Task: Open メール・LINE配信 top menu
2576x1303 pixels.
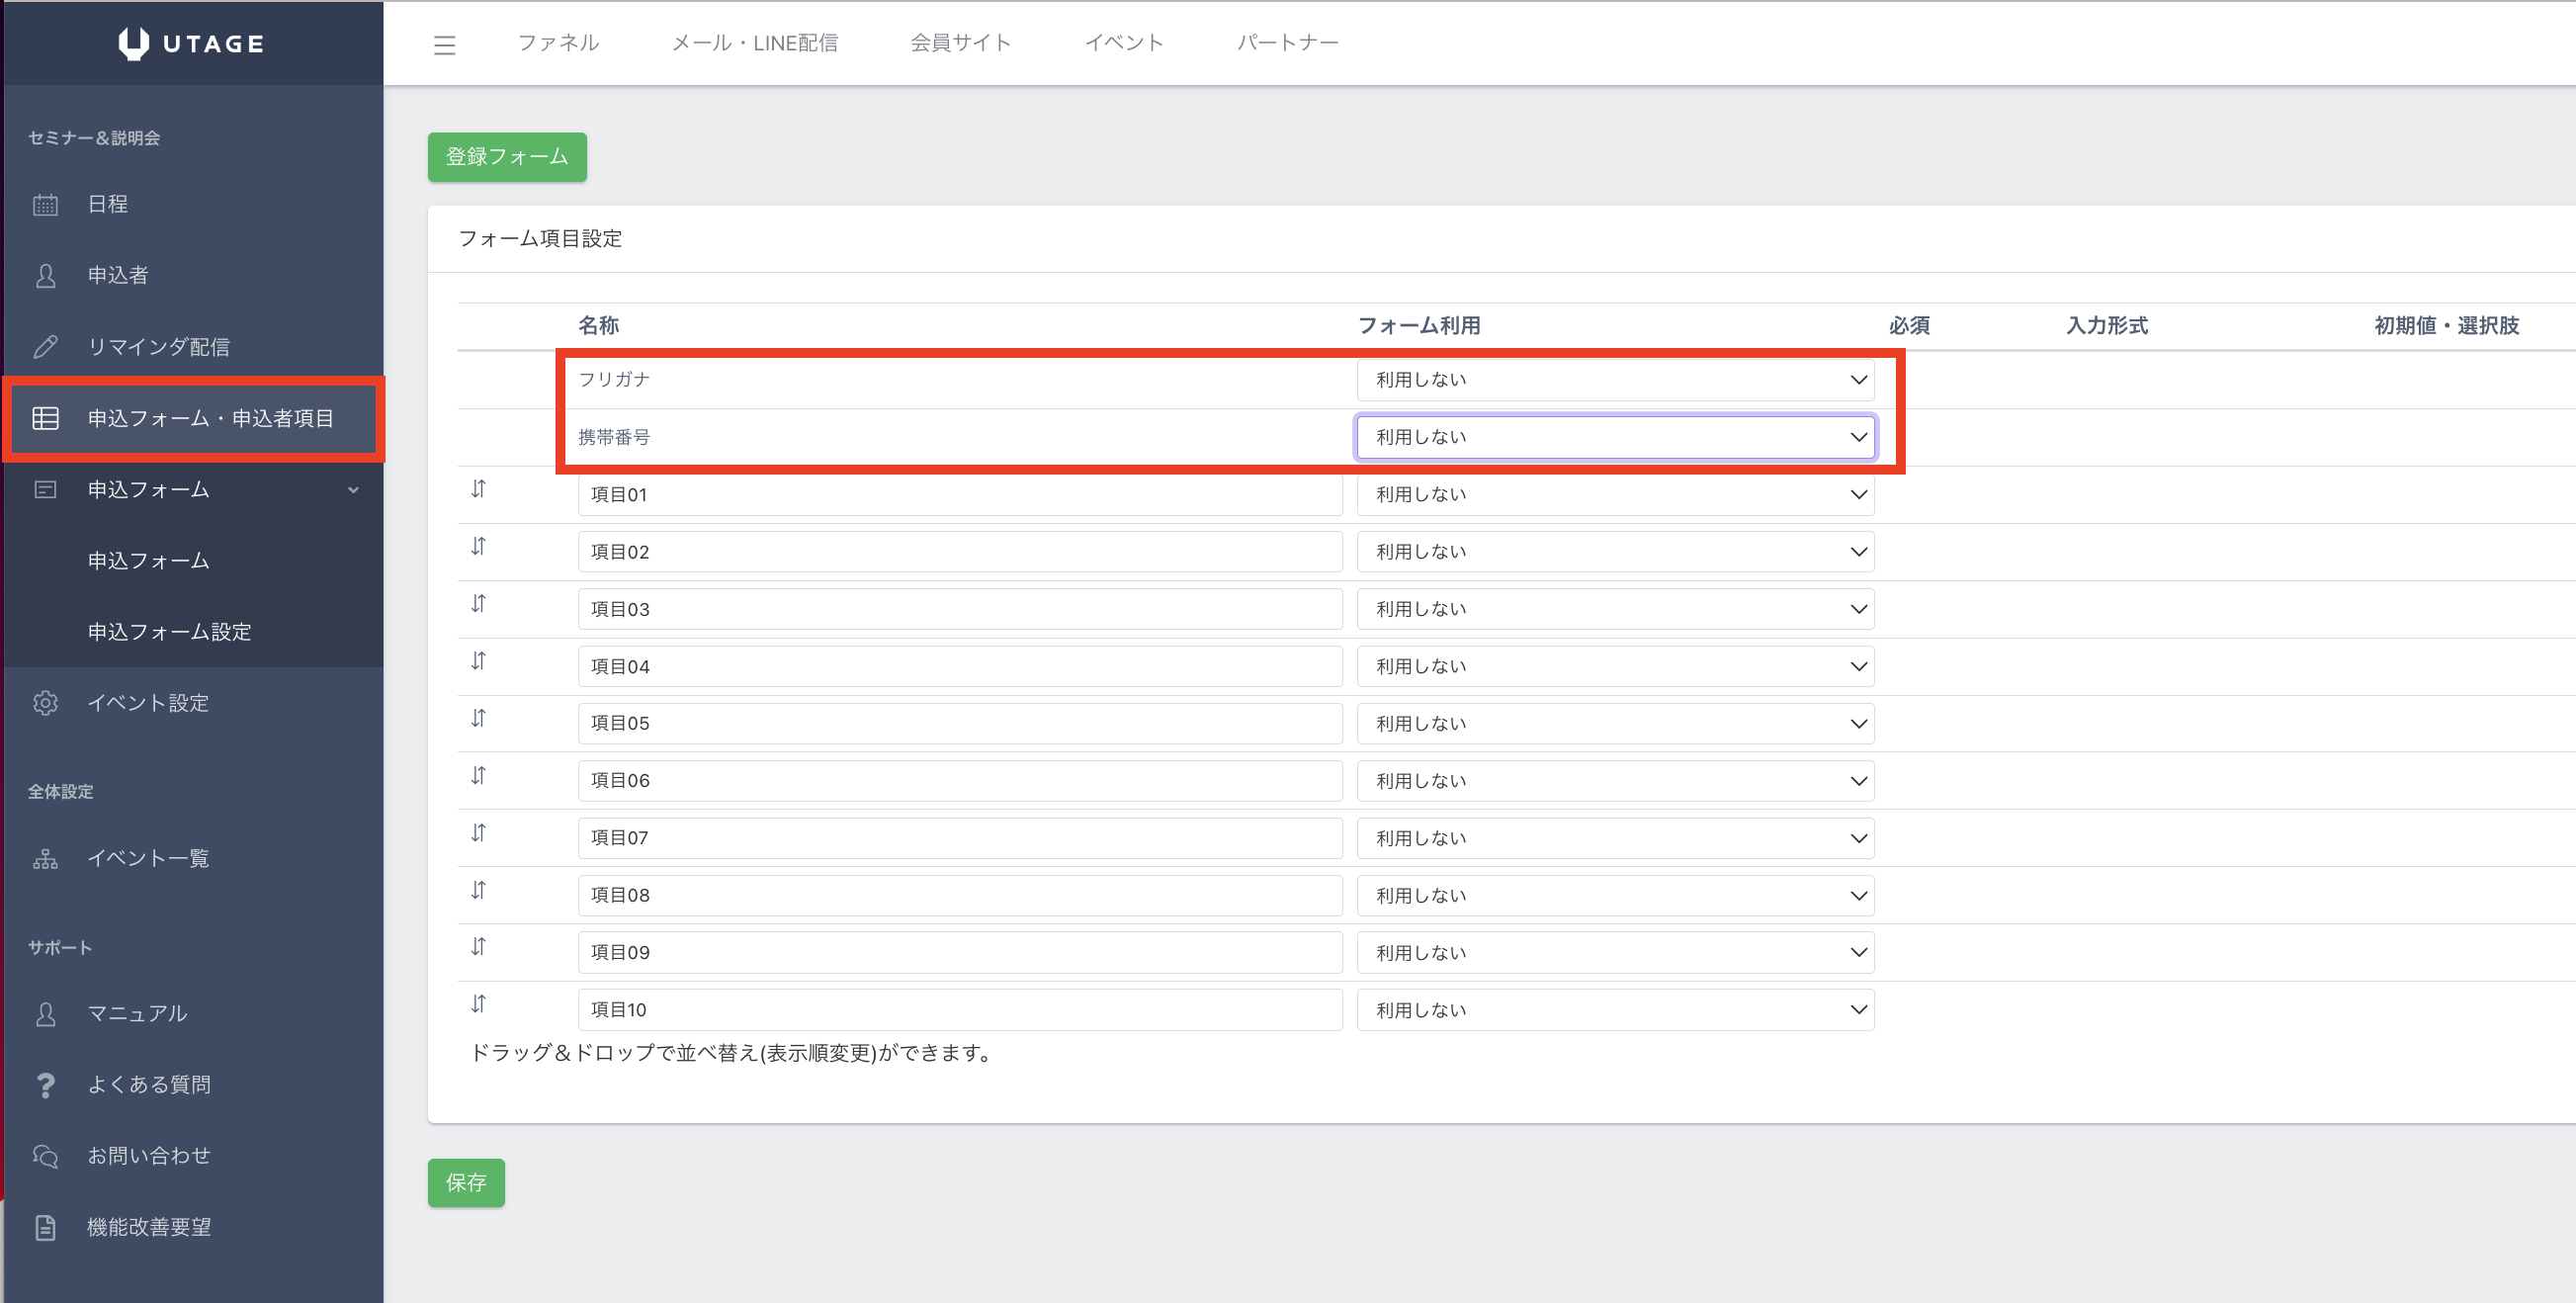Action: (x=754, y=43)
